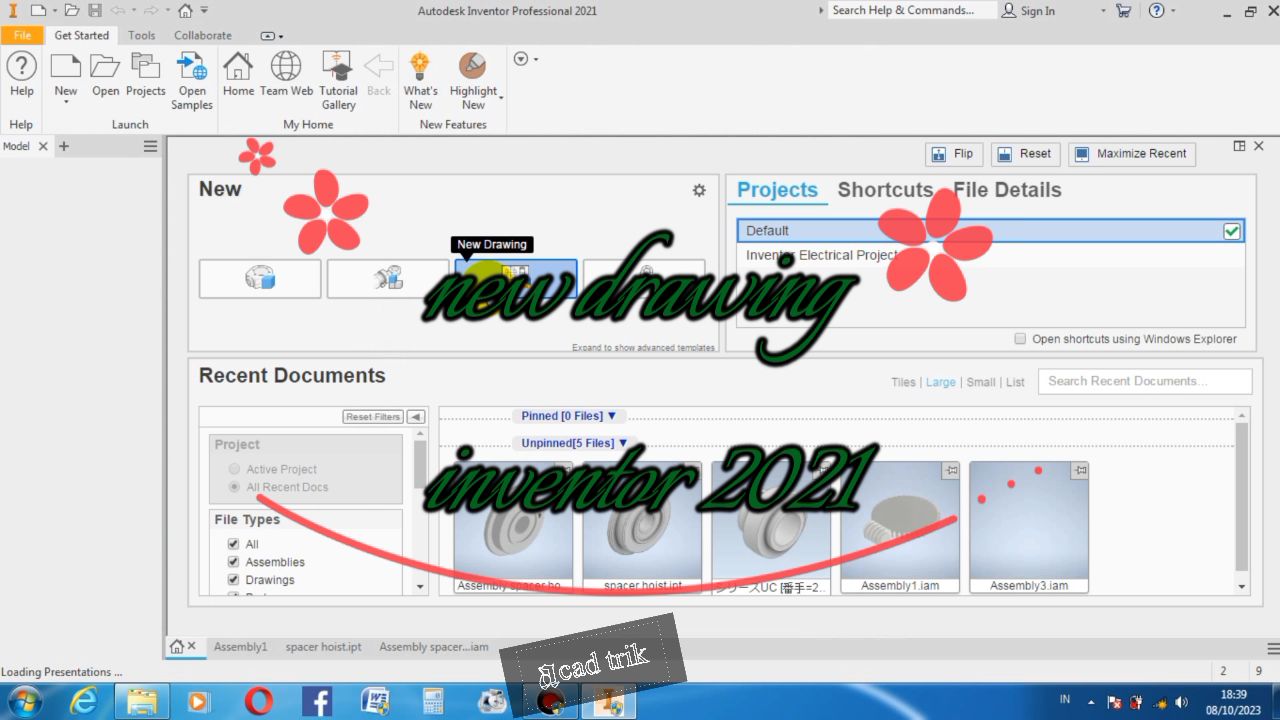Screen dimensions: 1280x720
Task: Uncheck the Assemblies file type
Action: [233, 562]
